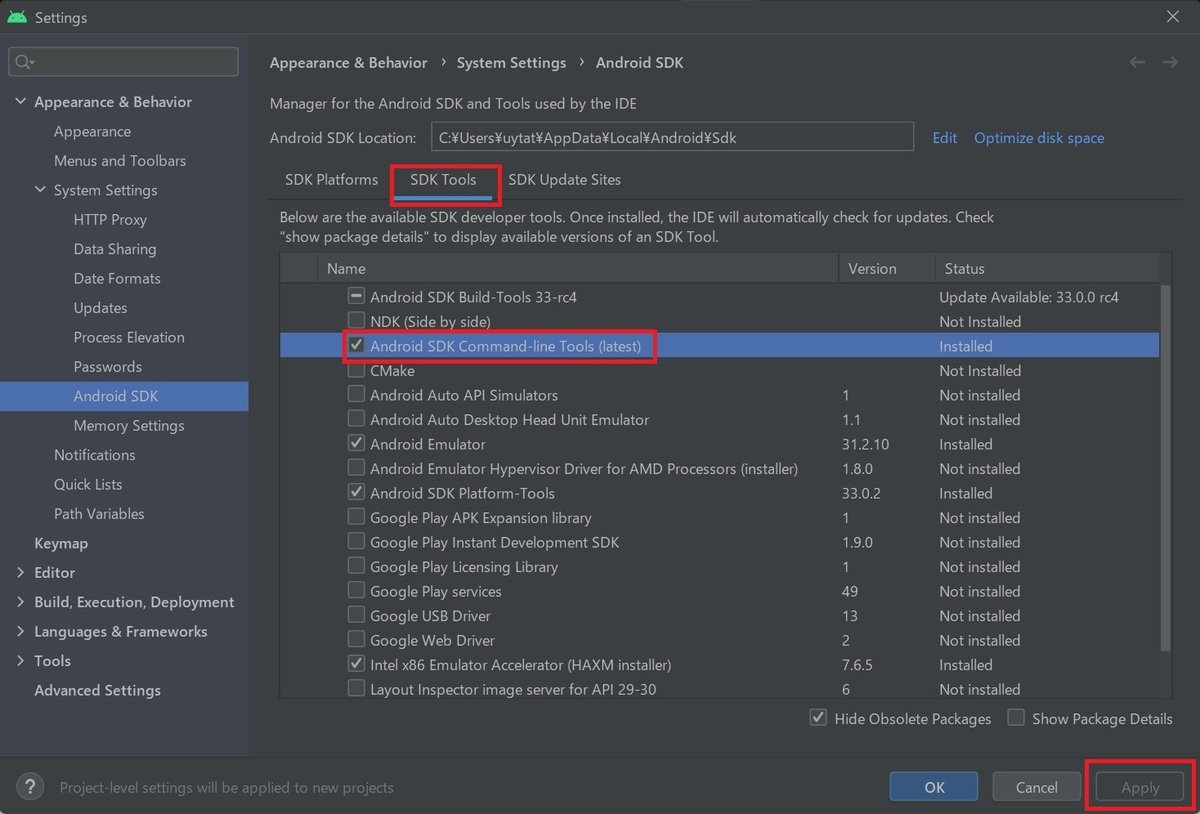Open Menus and Toolbars settings

pos(120,161)
